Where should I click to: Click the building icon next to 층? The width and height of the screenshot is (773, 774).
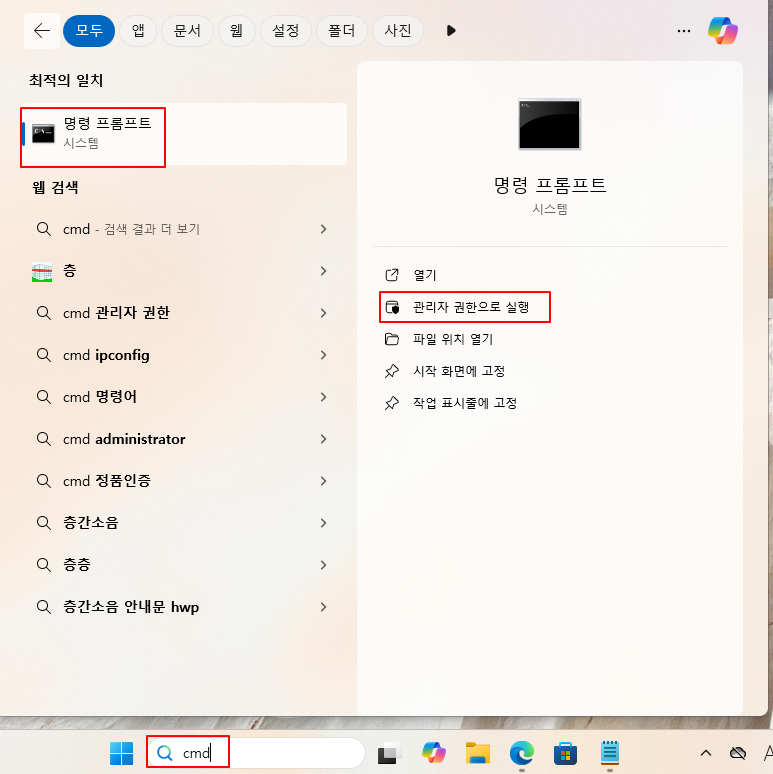coord(42,272)
